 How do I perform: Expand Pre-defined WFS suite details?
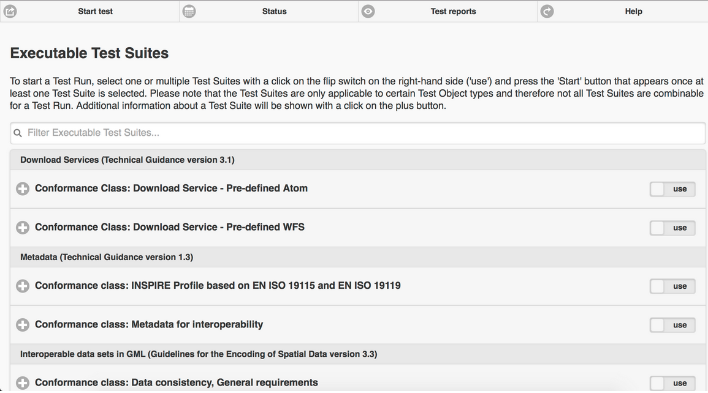[x=23, y=228]
